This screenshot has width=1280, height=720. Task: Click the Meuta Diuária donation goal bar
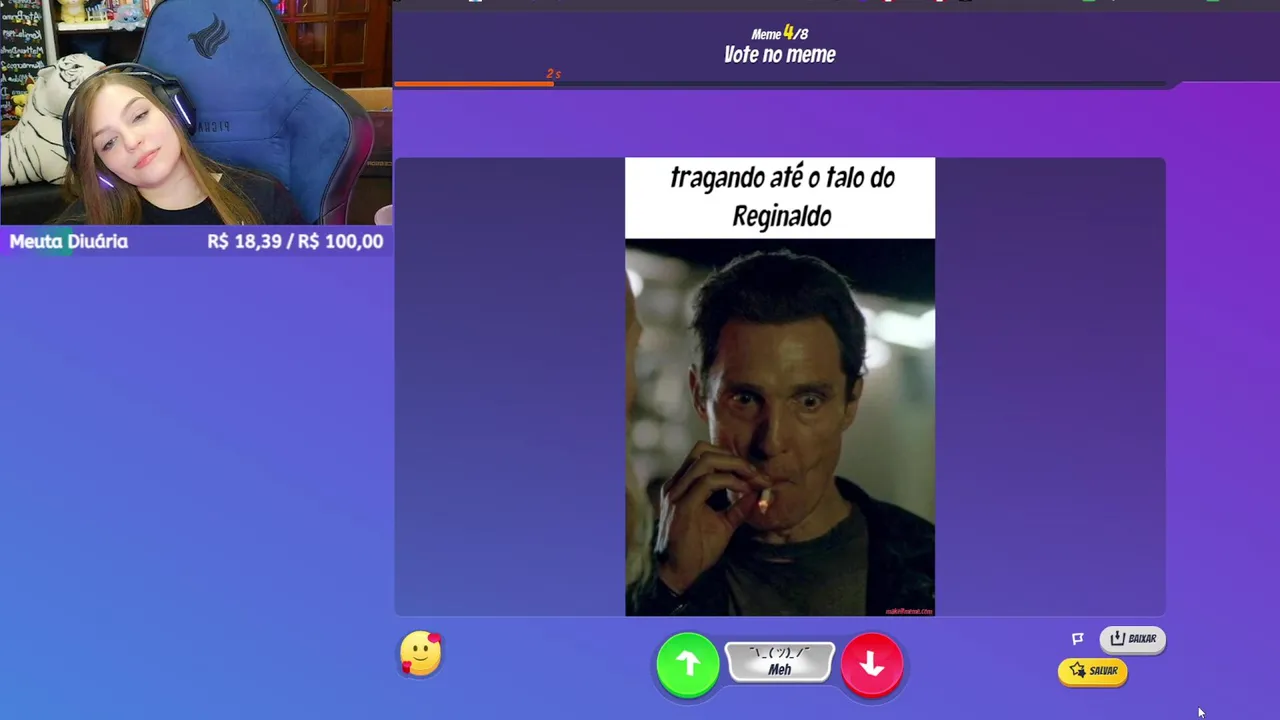tap(196, 241)
